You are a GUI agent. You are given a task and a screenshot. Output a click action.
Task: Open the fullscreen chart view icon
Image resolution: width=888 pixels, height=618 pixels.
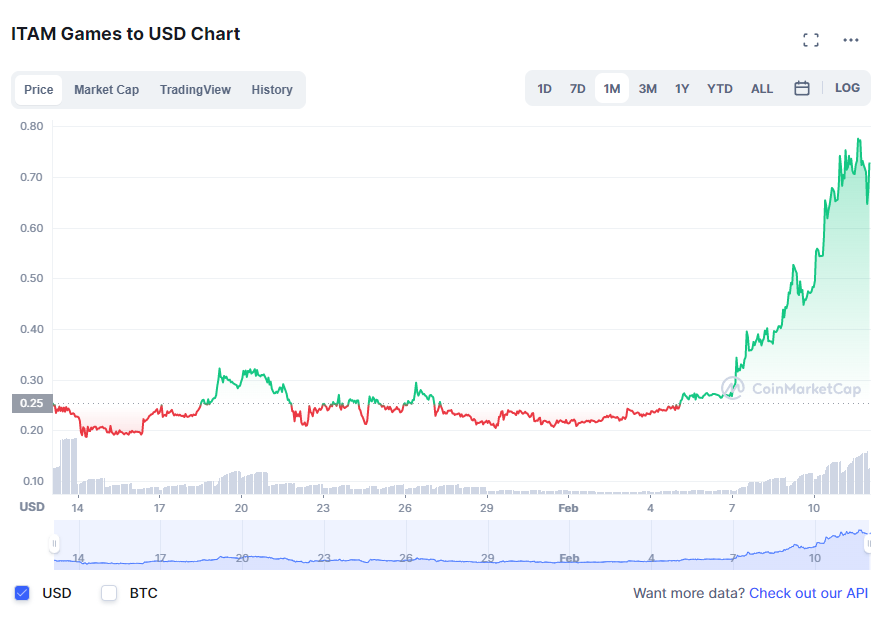coord(810,40)
